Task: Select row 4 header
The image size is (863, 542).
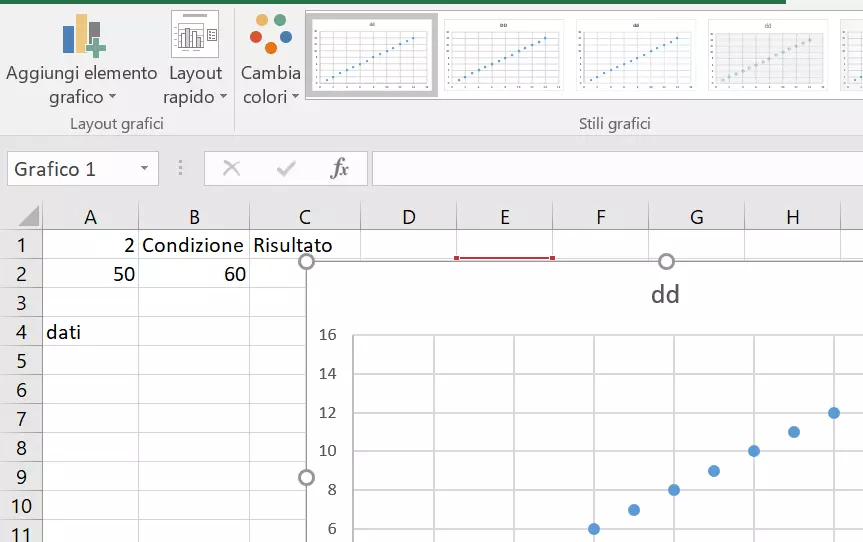Action: [21, 332]
